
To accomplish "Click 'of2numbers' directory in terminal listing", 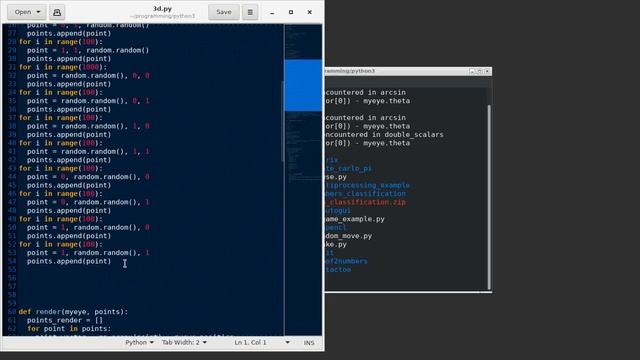I will tap(346, 261).
